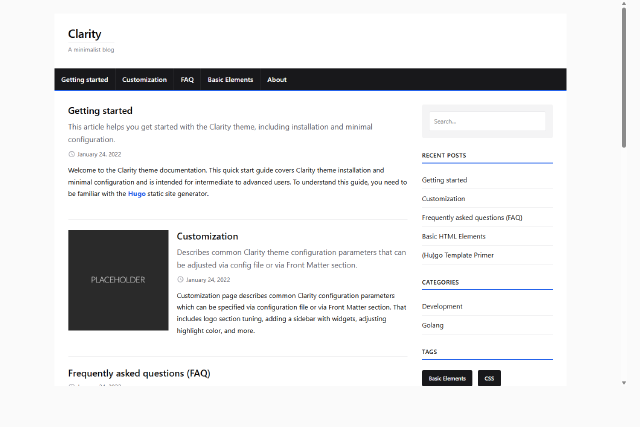
Task: Follow the Hugo static site generator link
Action: pos(136,194)
